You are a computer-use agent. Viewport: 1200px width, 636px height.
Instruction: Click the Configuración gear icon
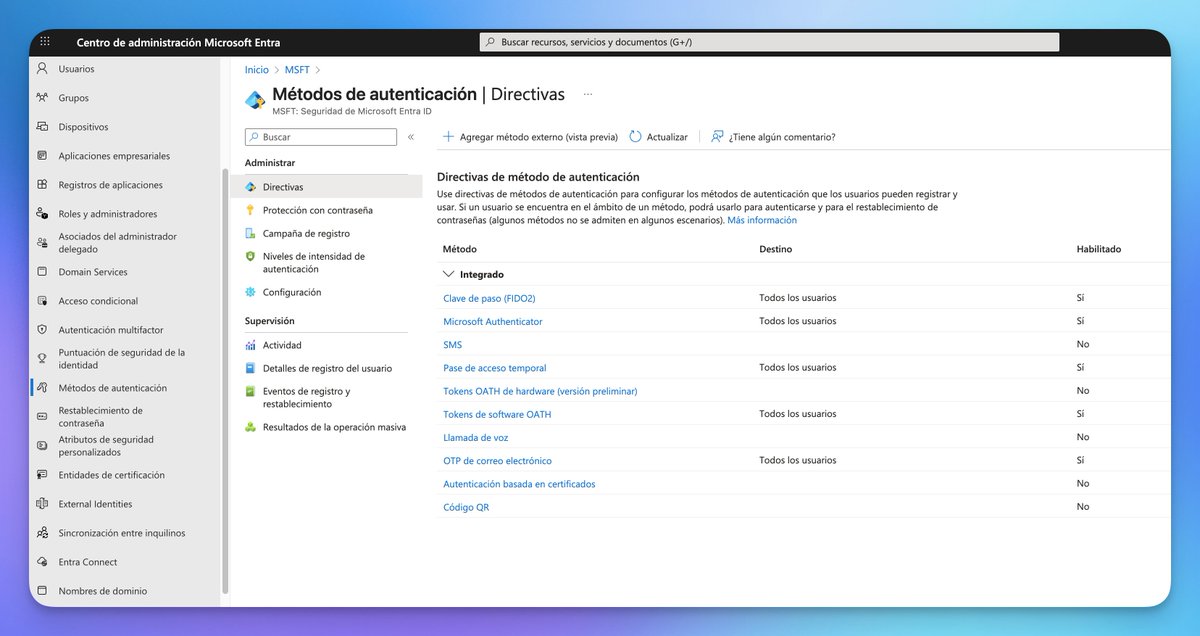(x=250, y=292)
